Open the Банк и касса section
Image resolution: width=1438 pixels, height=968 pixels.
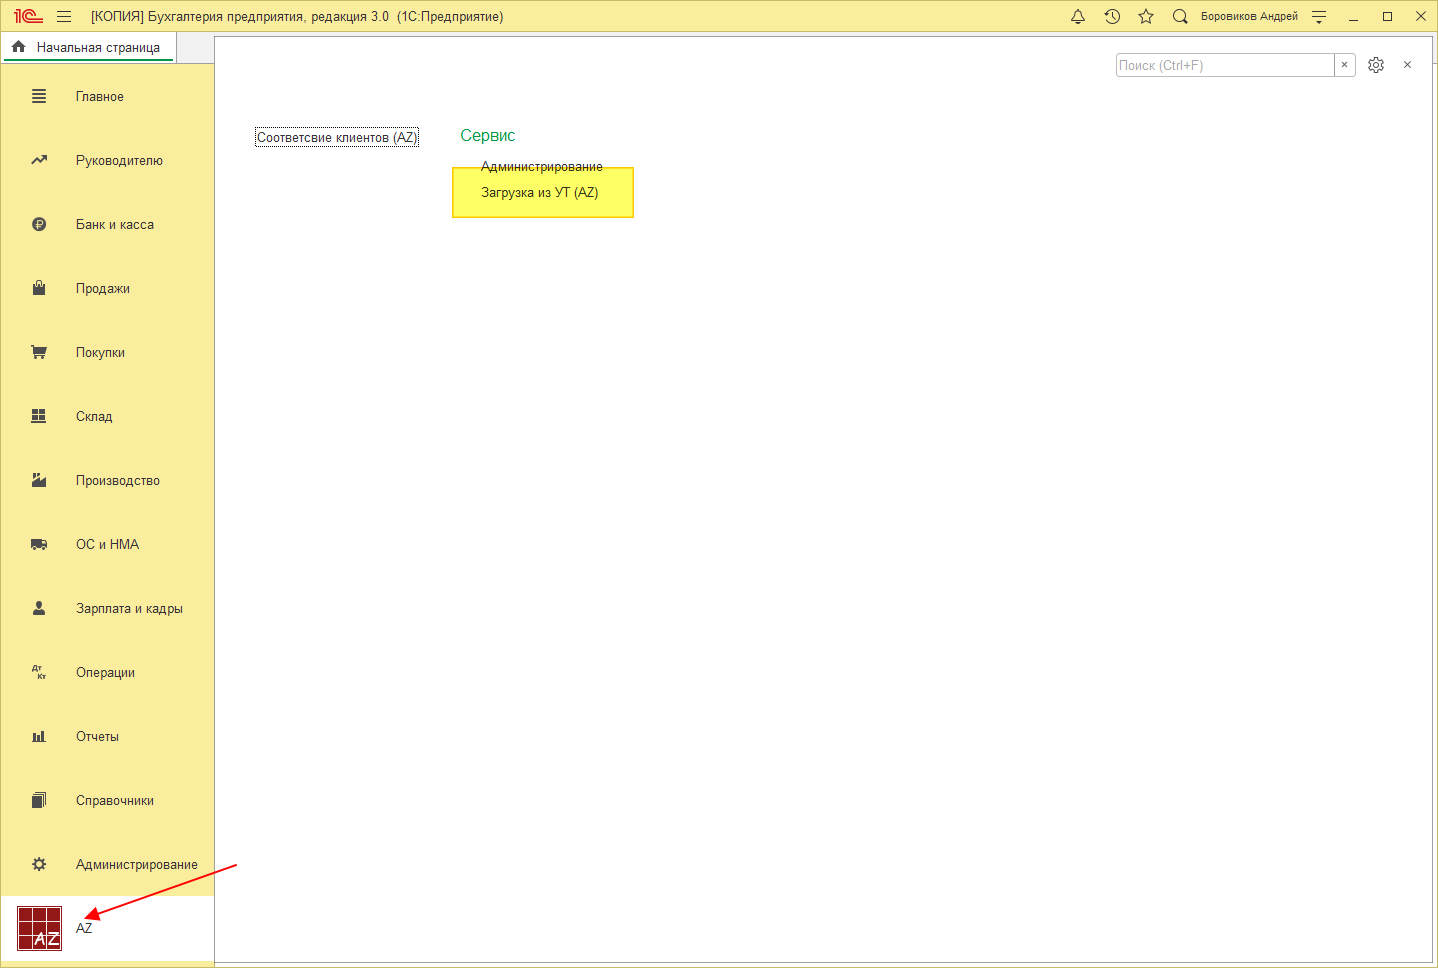tap(114, 225)
